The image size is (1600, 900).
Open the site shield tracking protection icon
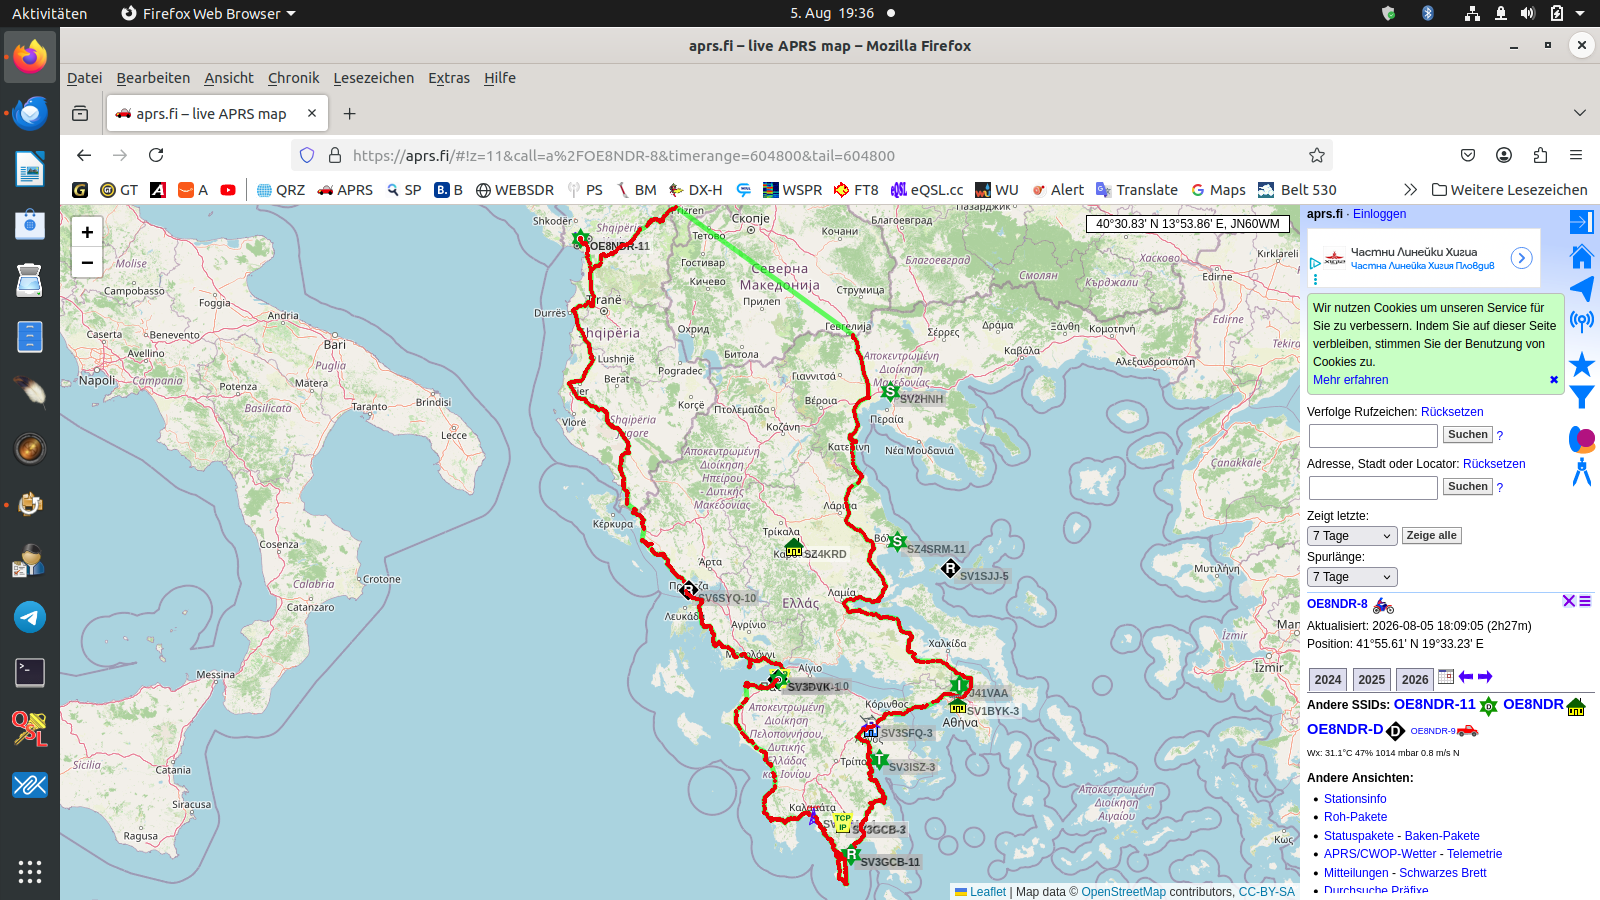[x=307, y=155]
